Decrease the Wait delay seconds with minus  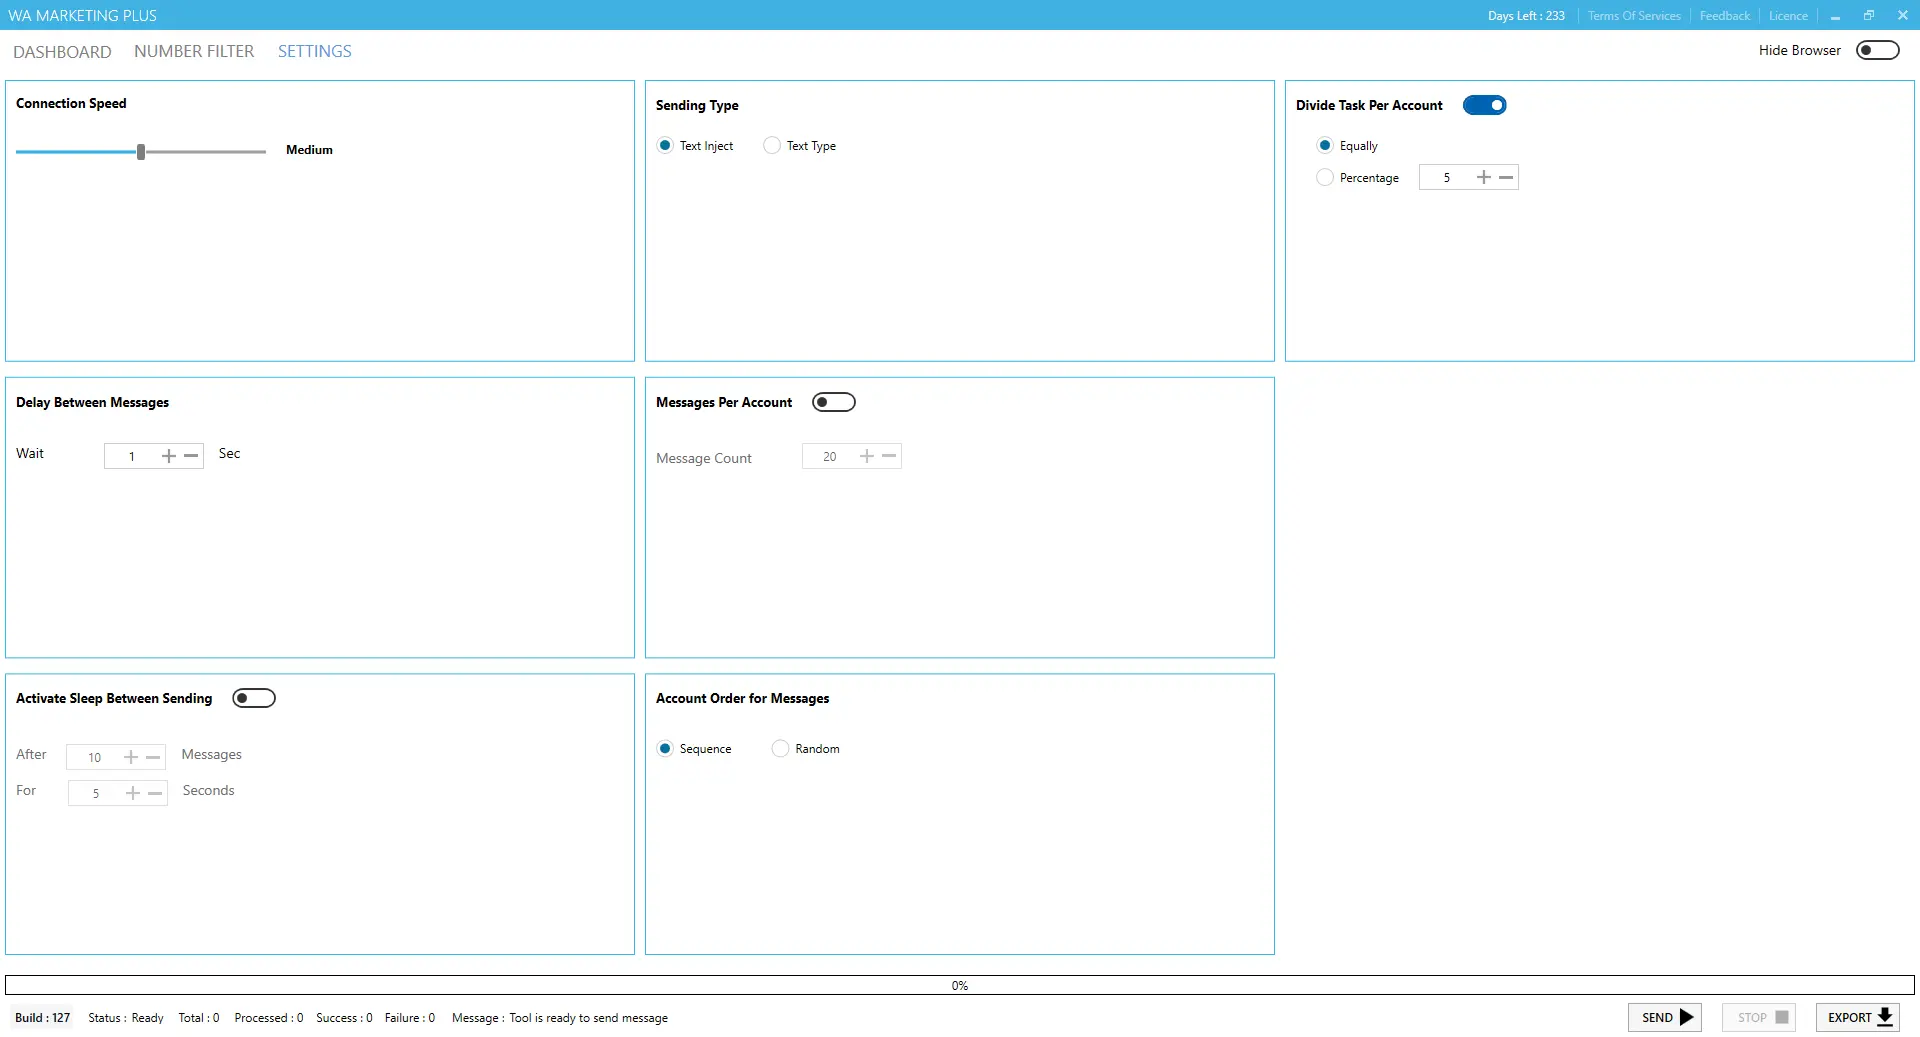coord(191,456)
